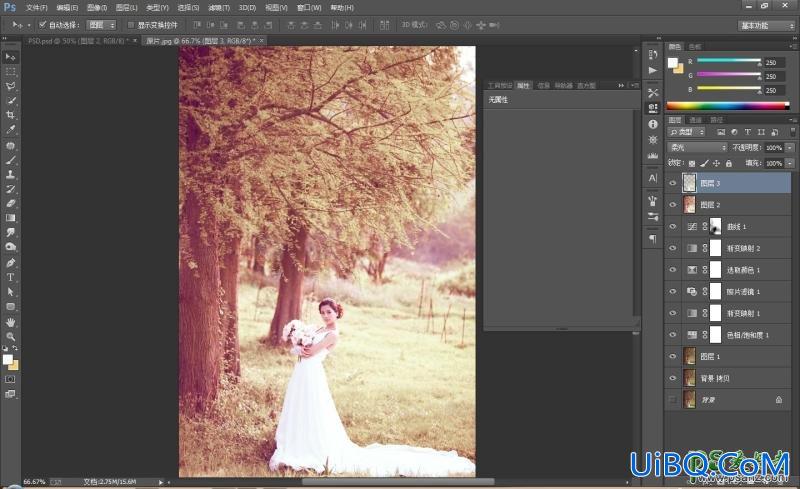Select the Dodge tool
The image size is (800, 489).
click(x=10, y=247)
